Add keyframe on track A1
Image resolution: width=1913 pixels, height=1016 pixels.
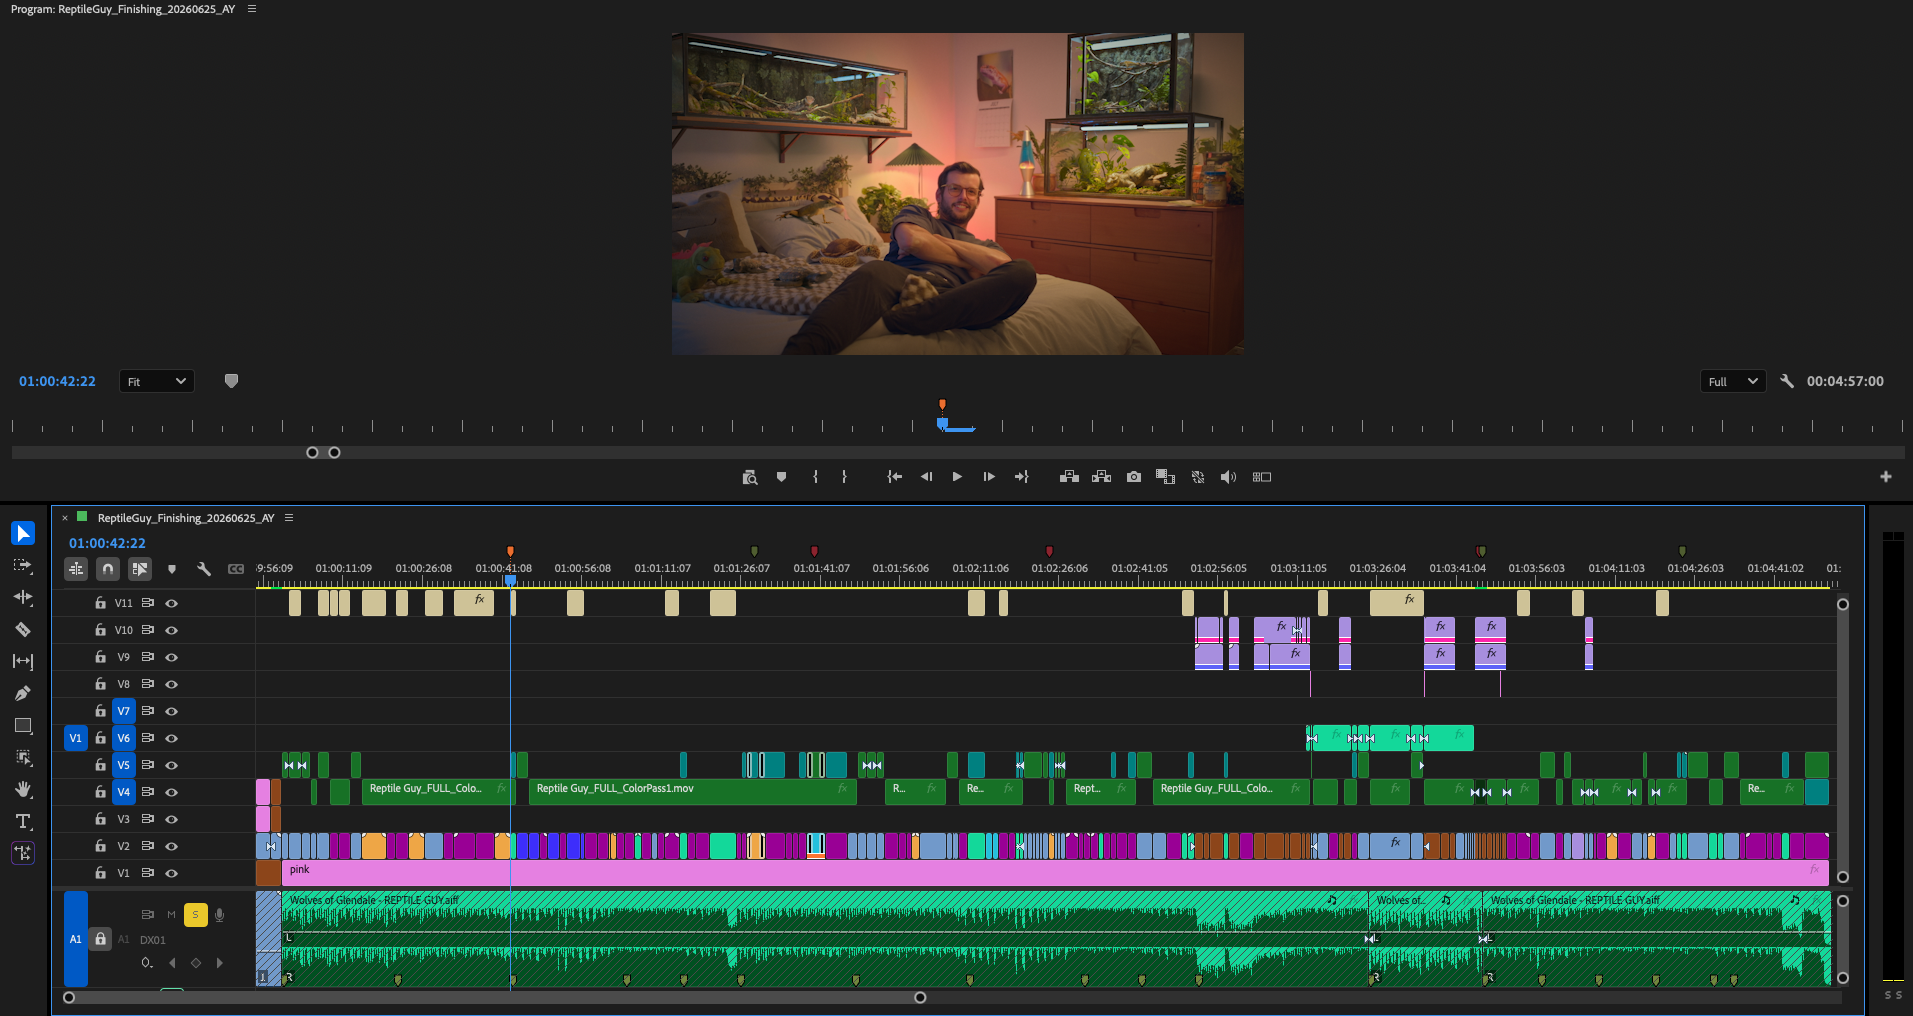pos(196,963)
